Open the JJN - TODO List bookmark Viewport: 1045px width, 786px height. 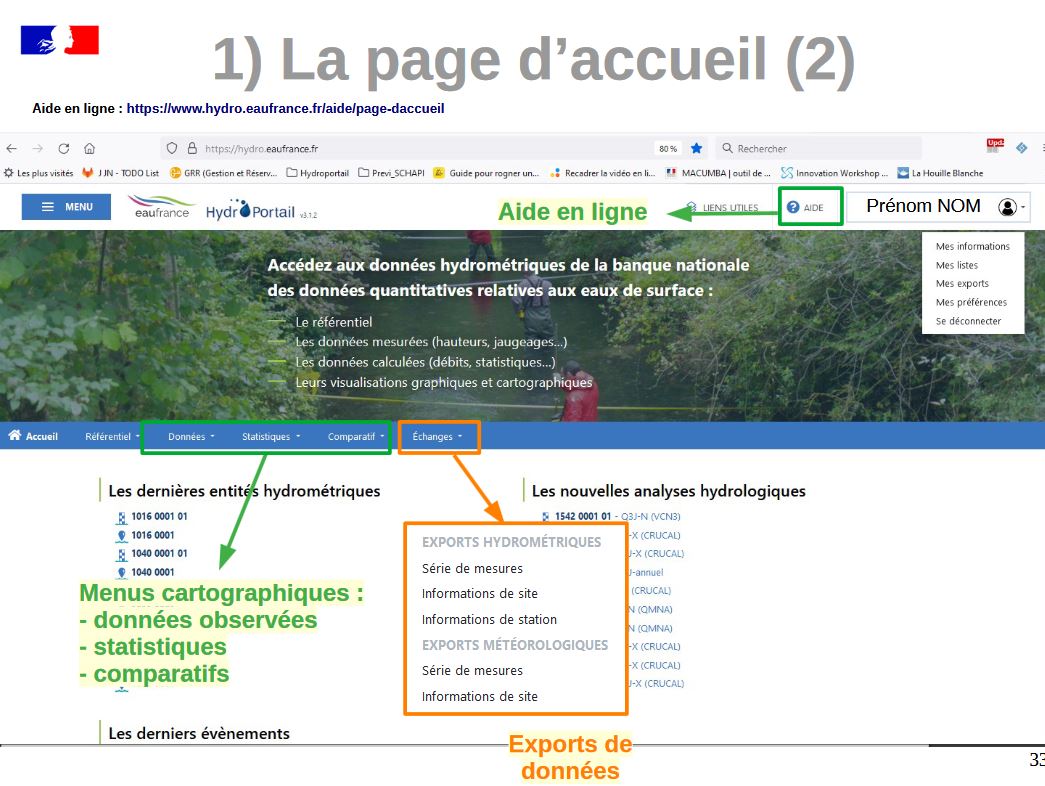click(x=121, y=173)
